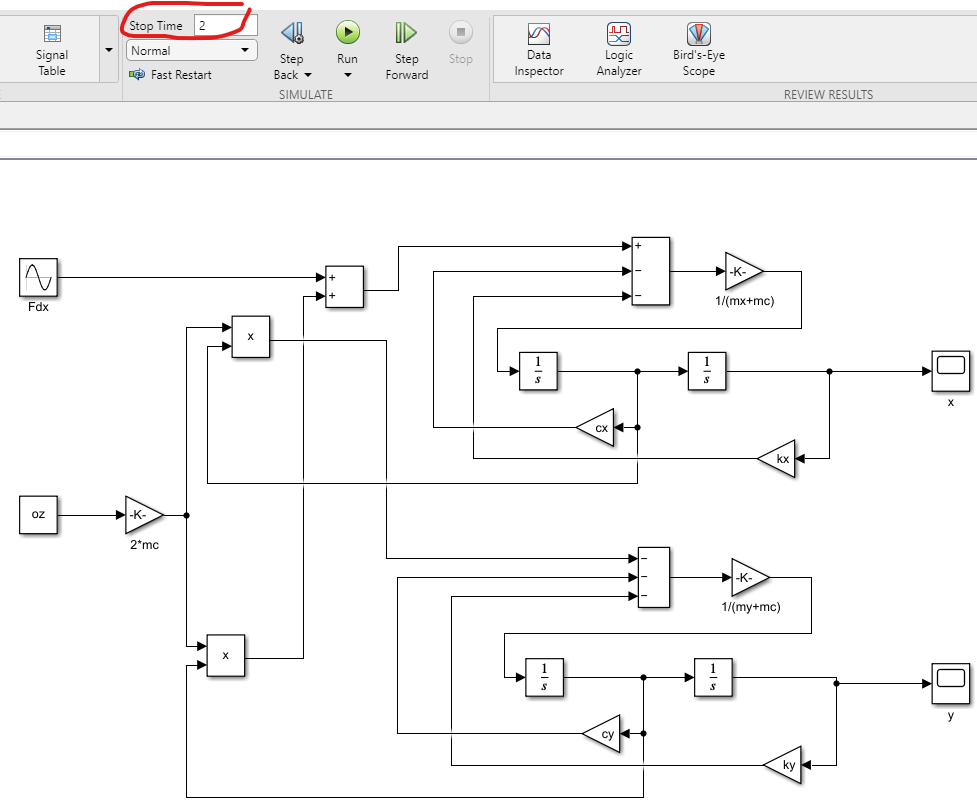Expand the Step Back options arrow
977x809 pixels.
308,75
